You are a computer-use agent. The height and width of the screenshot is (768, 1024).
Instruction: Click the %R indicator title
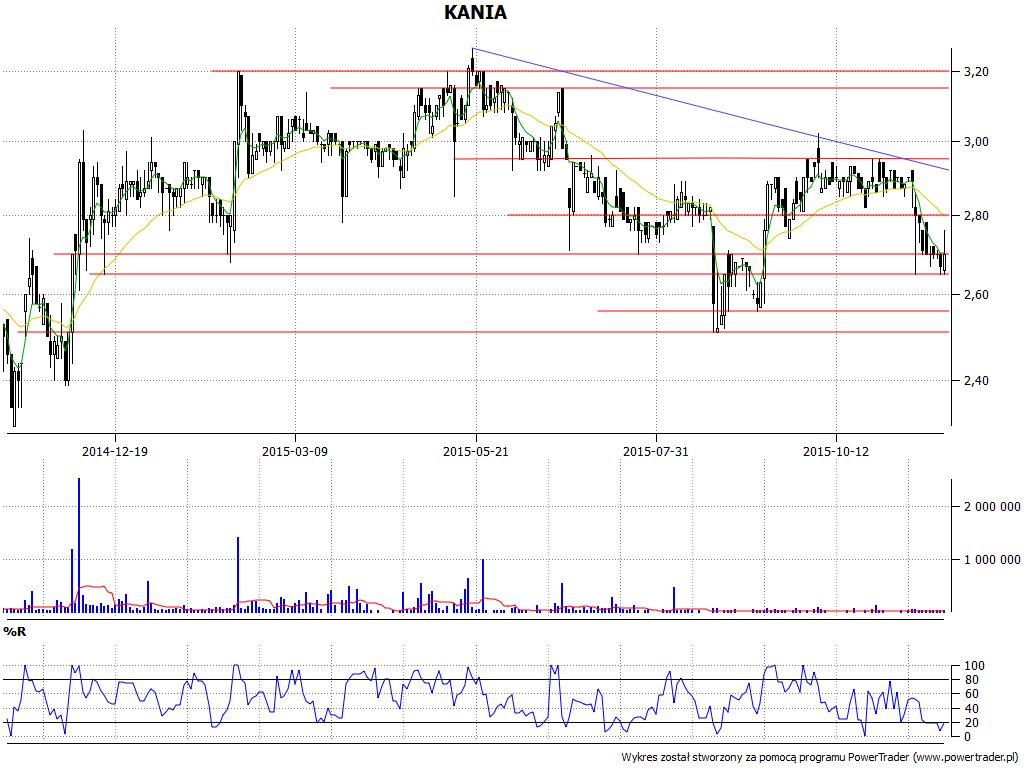(x=14, y=632)
